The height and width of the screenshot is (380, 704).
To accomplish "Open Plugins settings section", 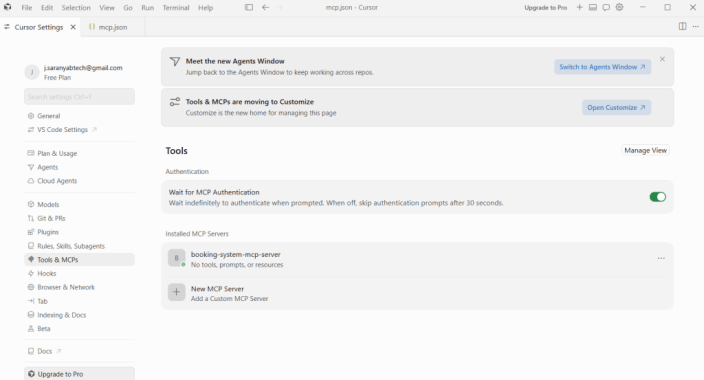I will coord(48,232).
